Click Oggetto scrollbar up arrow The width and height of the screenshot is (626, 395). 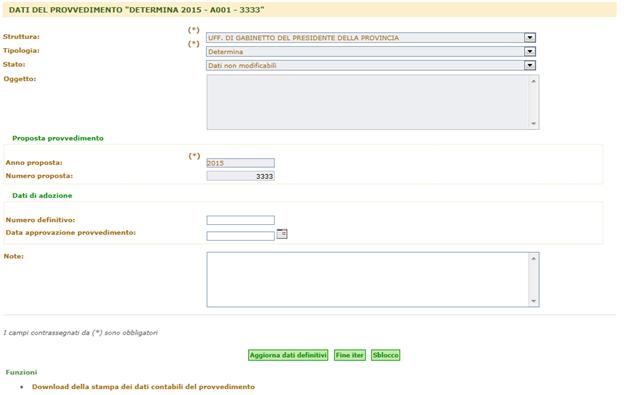click(x=533, y=81)
